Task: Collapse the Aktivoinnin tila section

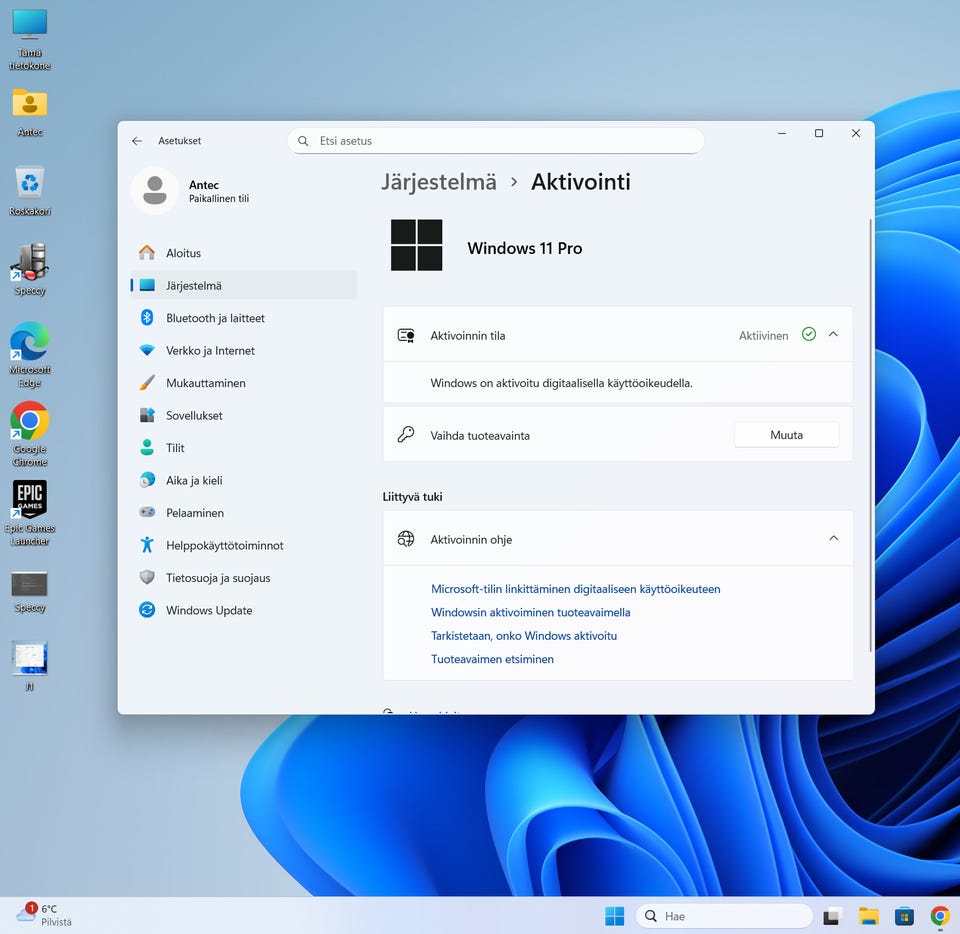Action: click(833, 335)
